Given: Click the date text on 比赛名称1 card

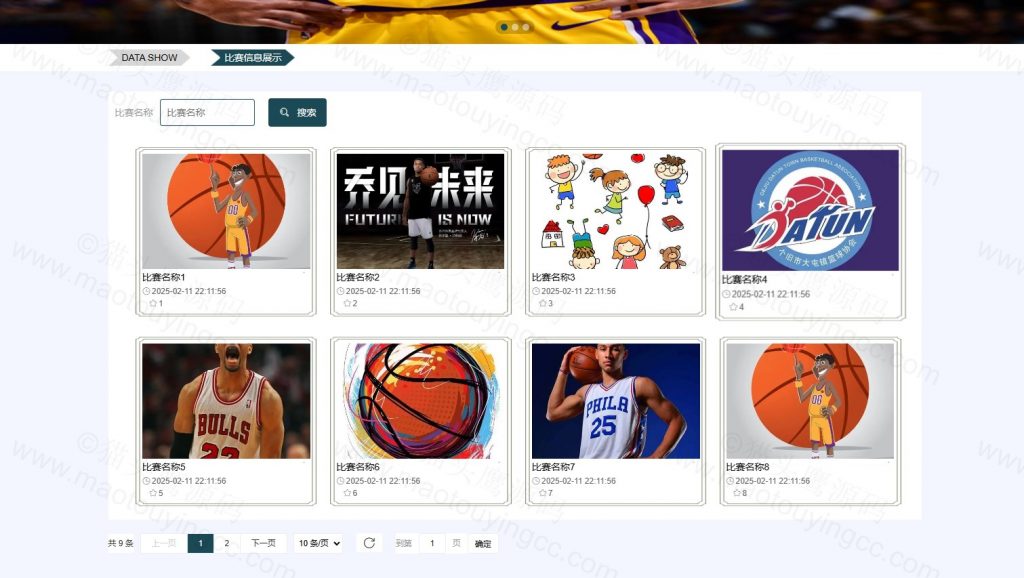Looking at the screenshot, I should pyautogui.click(x=189, y=291).
